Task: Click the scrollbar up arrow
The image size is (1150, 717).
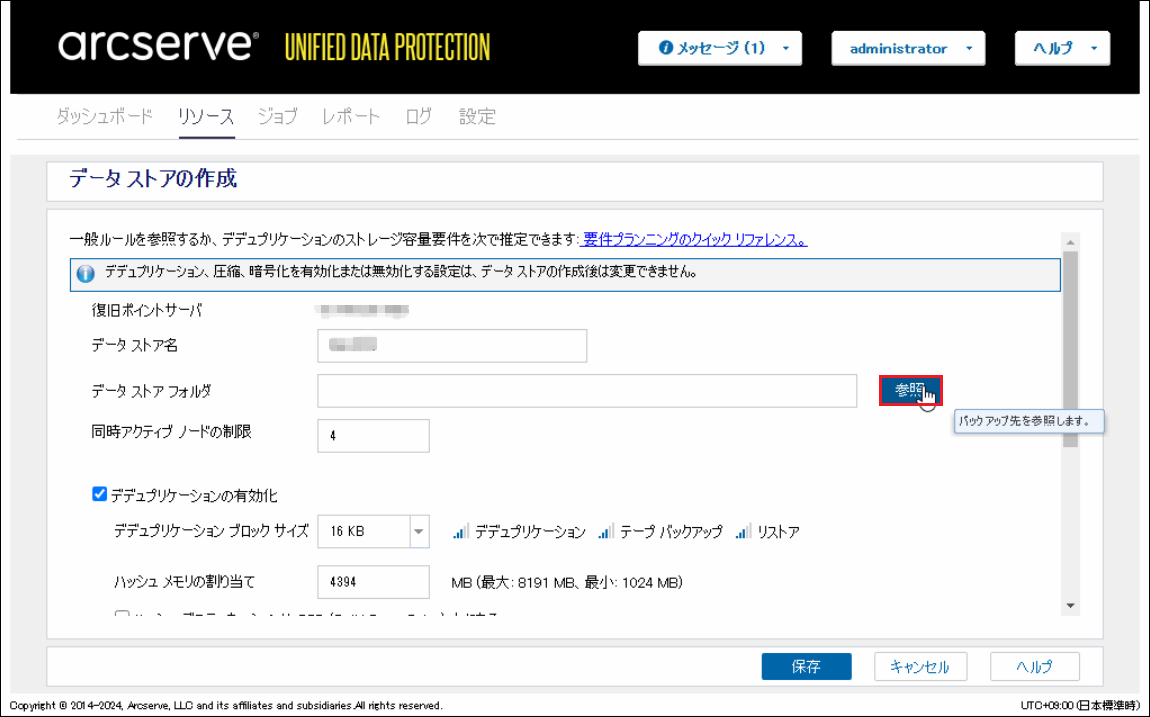Action: coord(1070,242)
